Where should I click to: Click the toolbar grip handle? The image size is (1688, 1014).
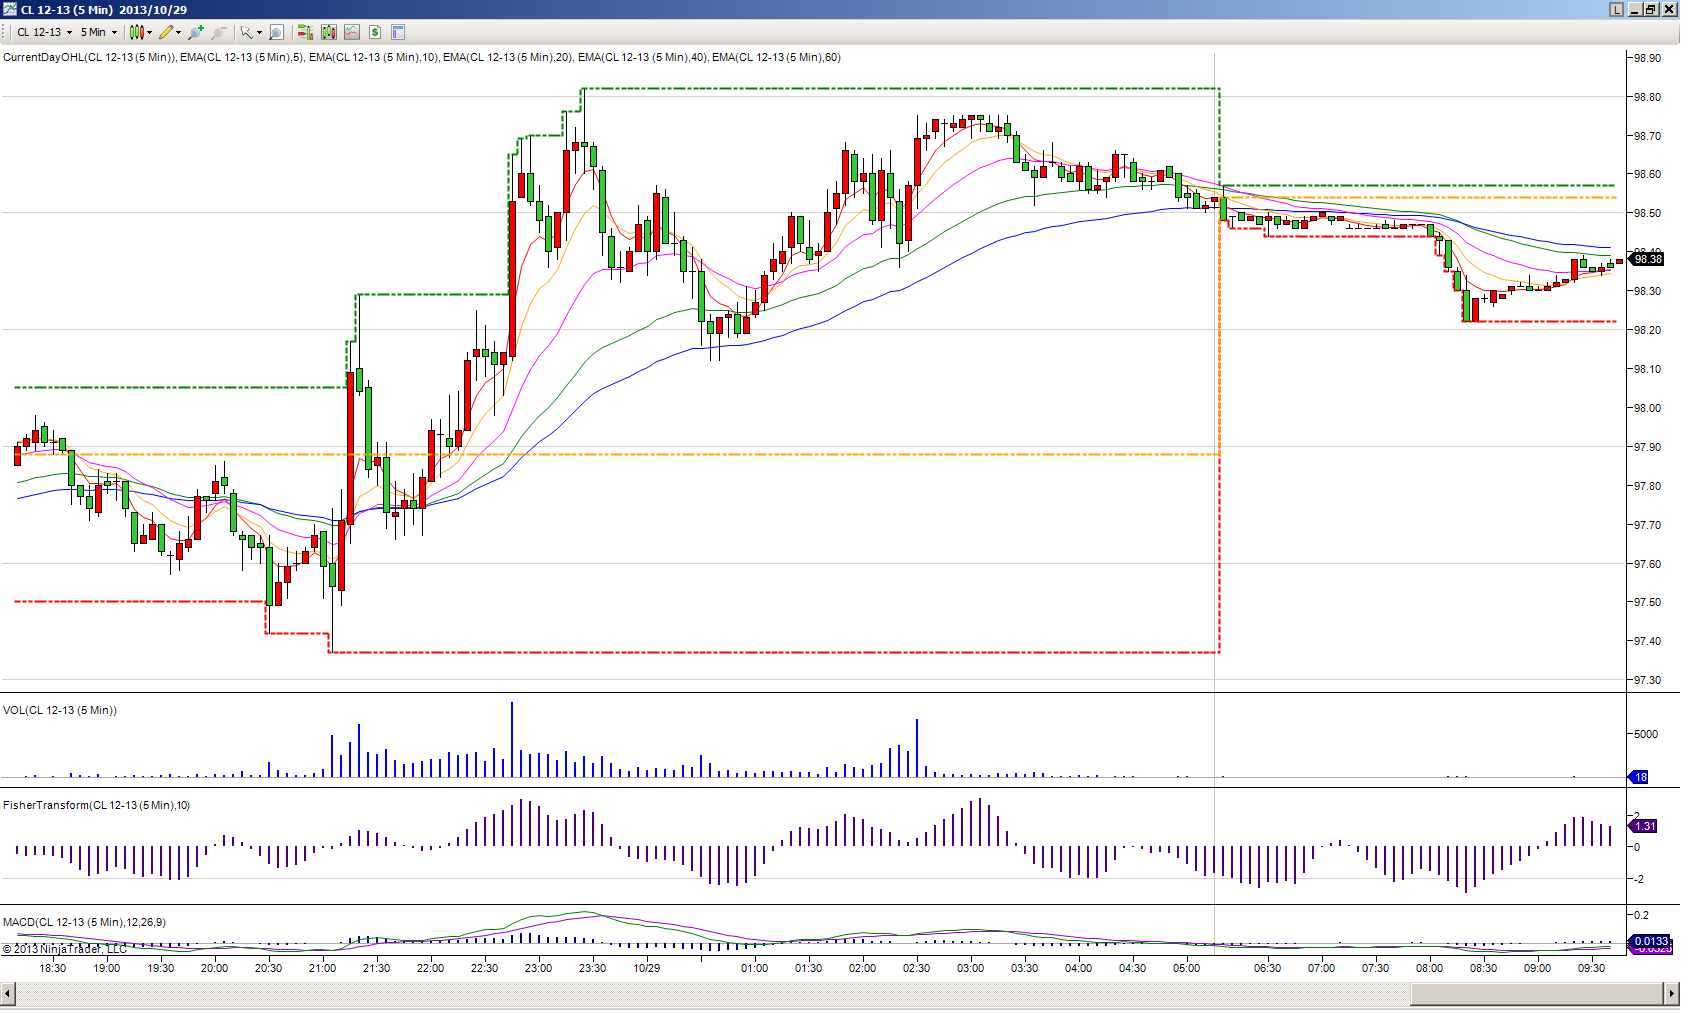5,32
